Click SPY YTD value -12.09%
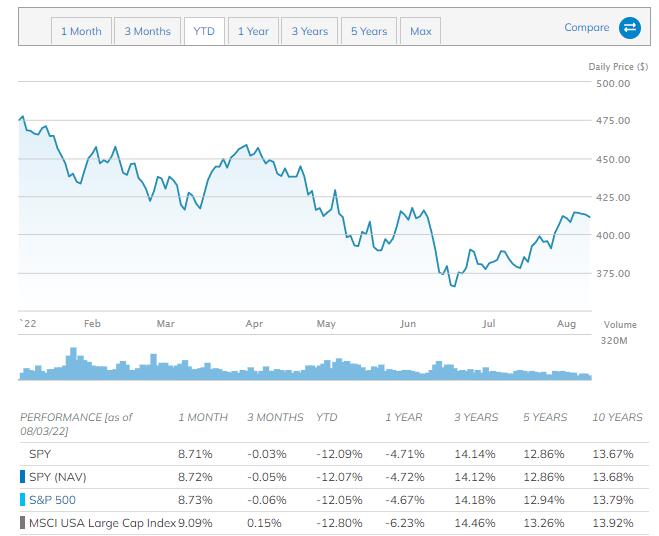Image resolution: width=659 pixels, height=536 pixels. click(x=339, y=454)
